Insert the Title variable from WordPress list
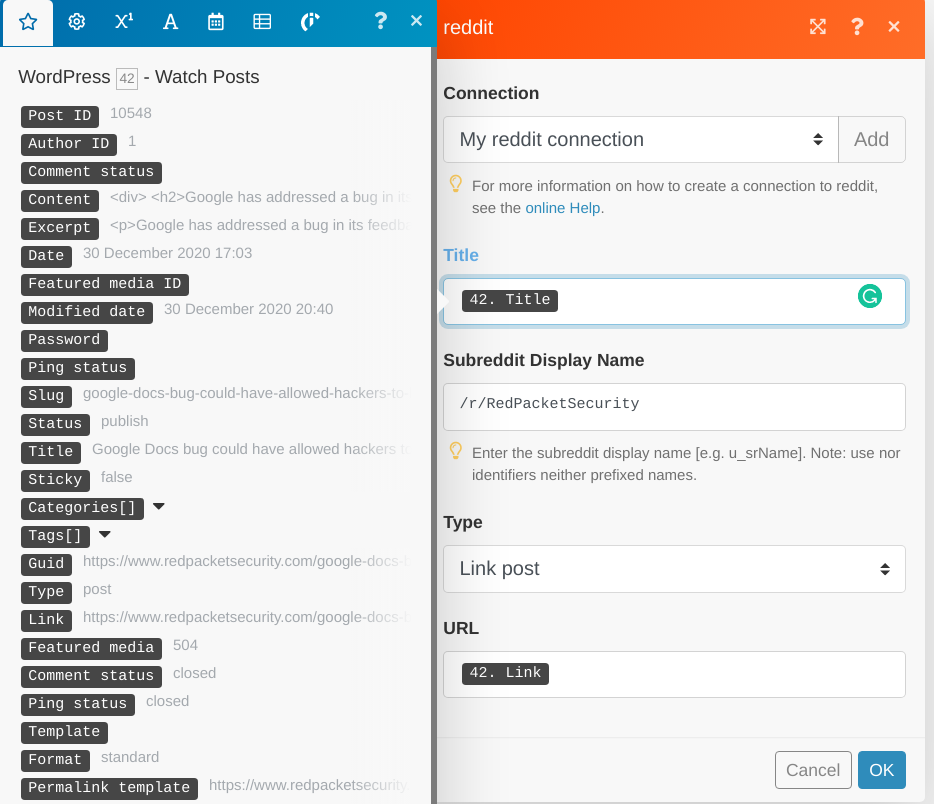The height and width of the screenshot is (804, 934). point(51,452)
